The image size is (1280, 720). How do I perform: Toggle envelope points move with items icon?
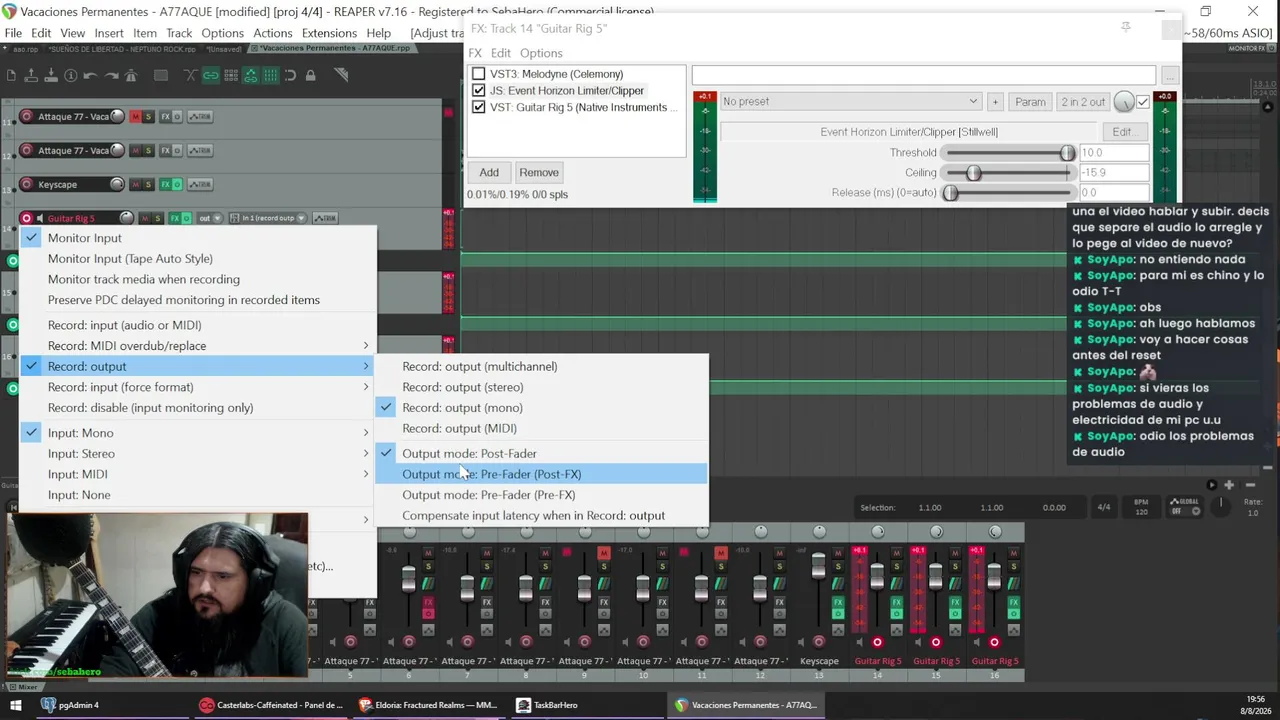coord(251,75)
